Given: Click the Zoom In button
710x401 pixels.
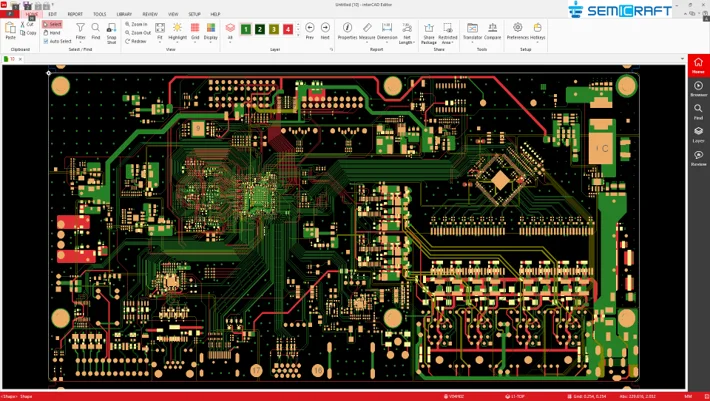Looking at the screenshot, I should (137, 24).
